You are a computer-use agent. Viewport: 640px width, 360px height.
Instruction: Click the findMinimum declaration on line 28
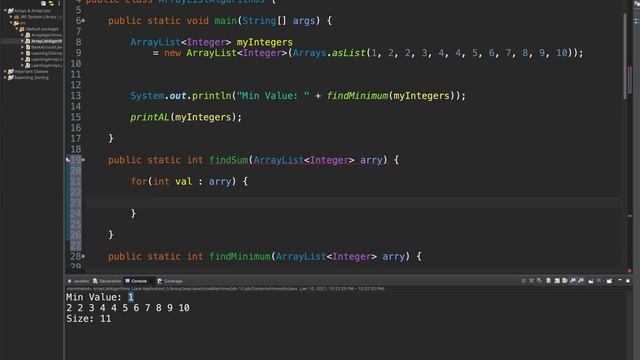[x=240, y=257]
